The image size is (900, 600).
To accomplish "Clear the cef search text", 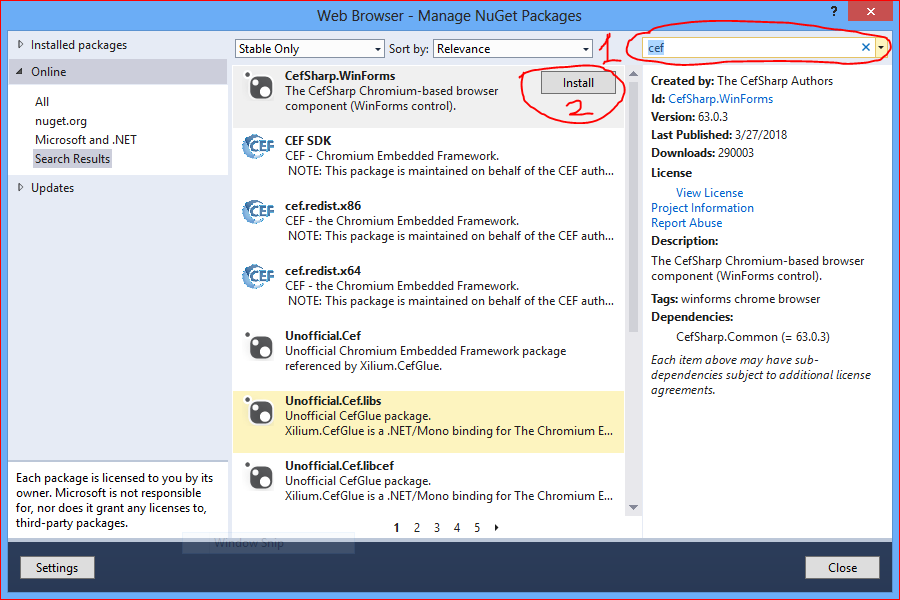I will point(865,46).
